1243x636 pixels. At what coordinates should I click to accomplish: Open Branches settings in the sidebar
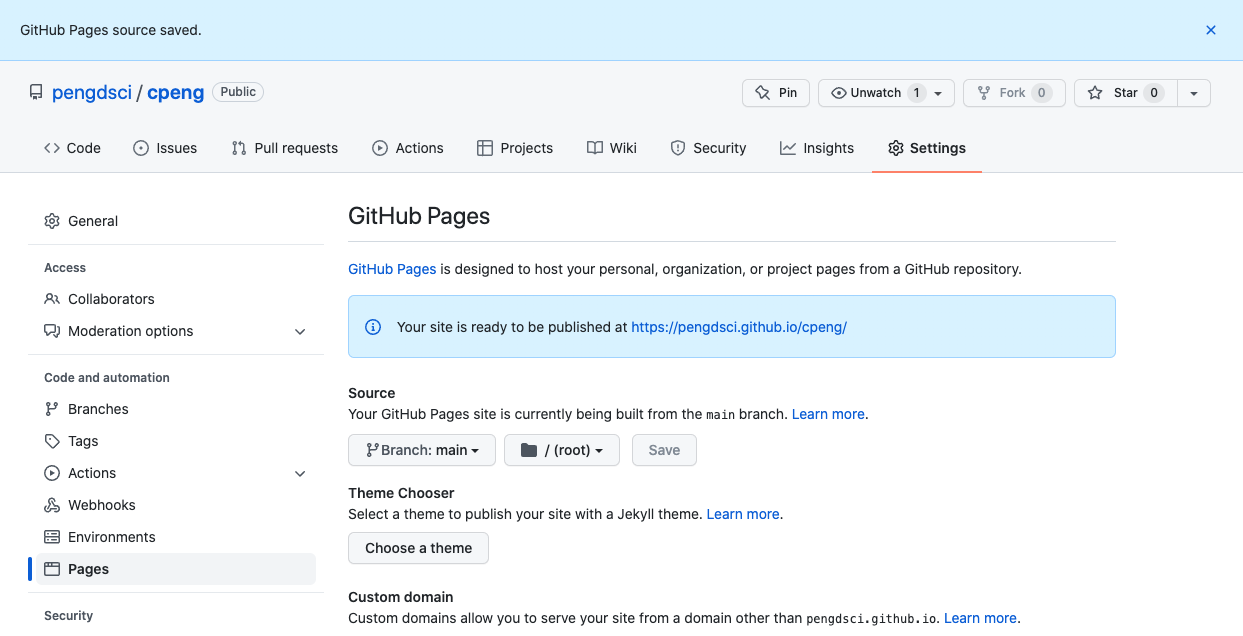click(176, 409)
